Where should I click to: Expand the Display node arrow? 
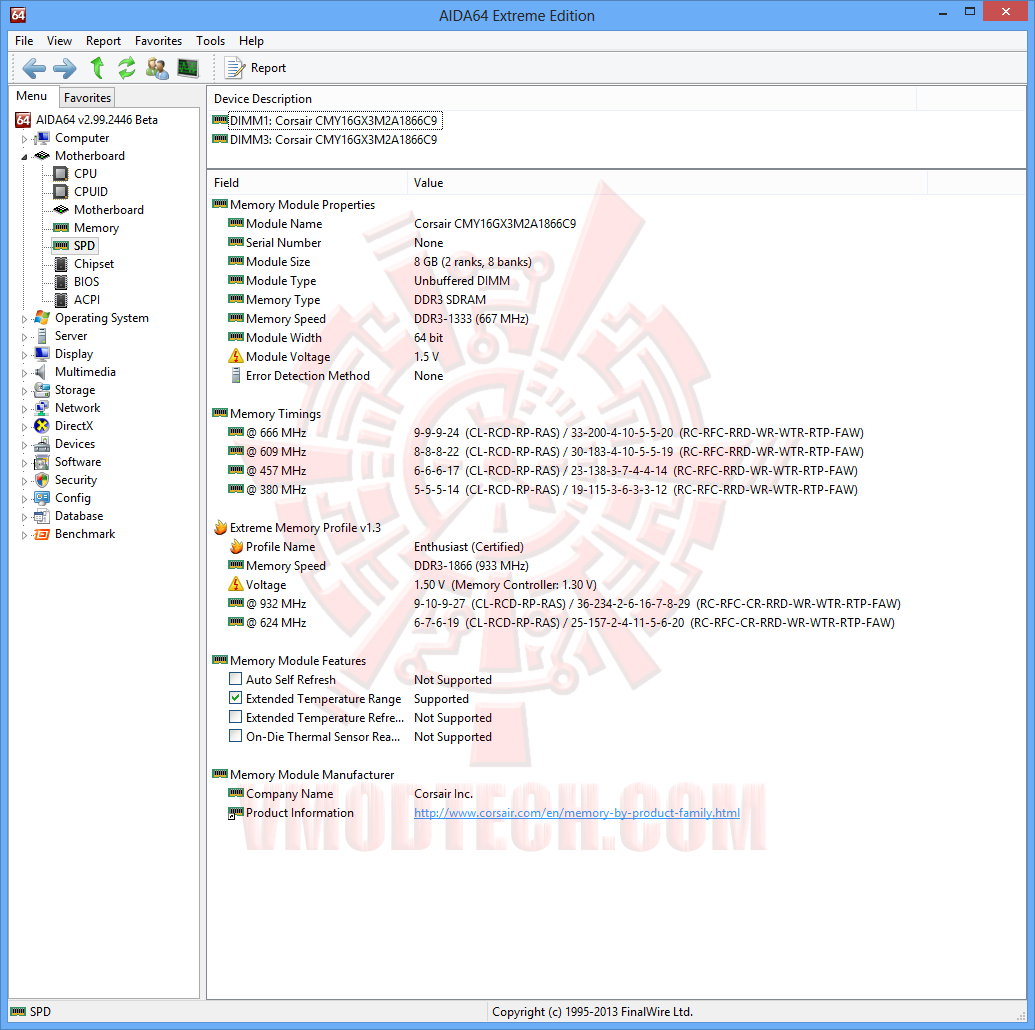[x=24, y=355]
